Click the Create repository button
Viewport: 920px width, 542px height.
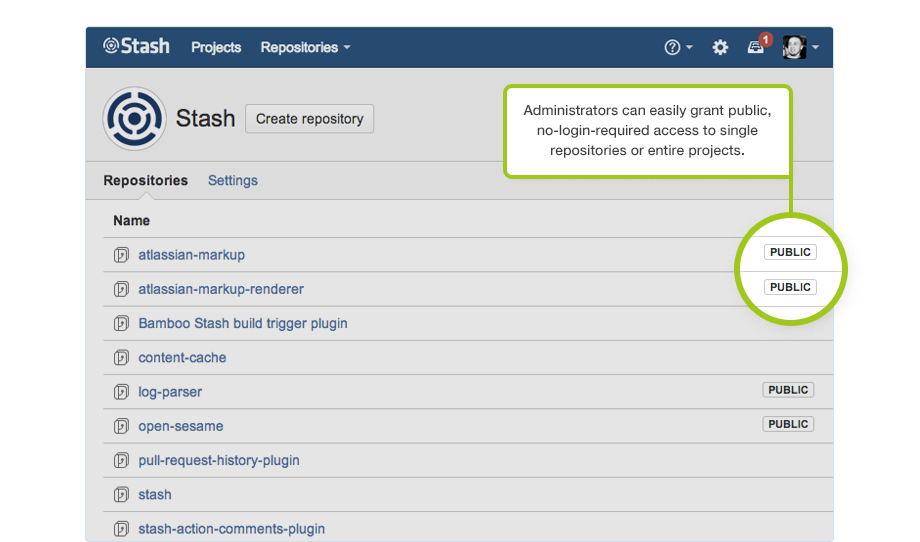(x=309, y=118)
